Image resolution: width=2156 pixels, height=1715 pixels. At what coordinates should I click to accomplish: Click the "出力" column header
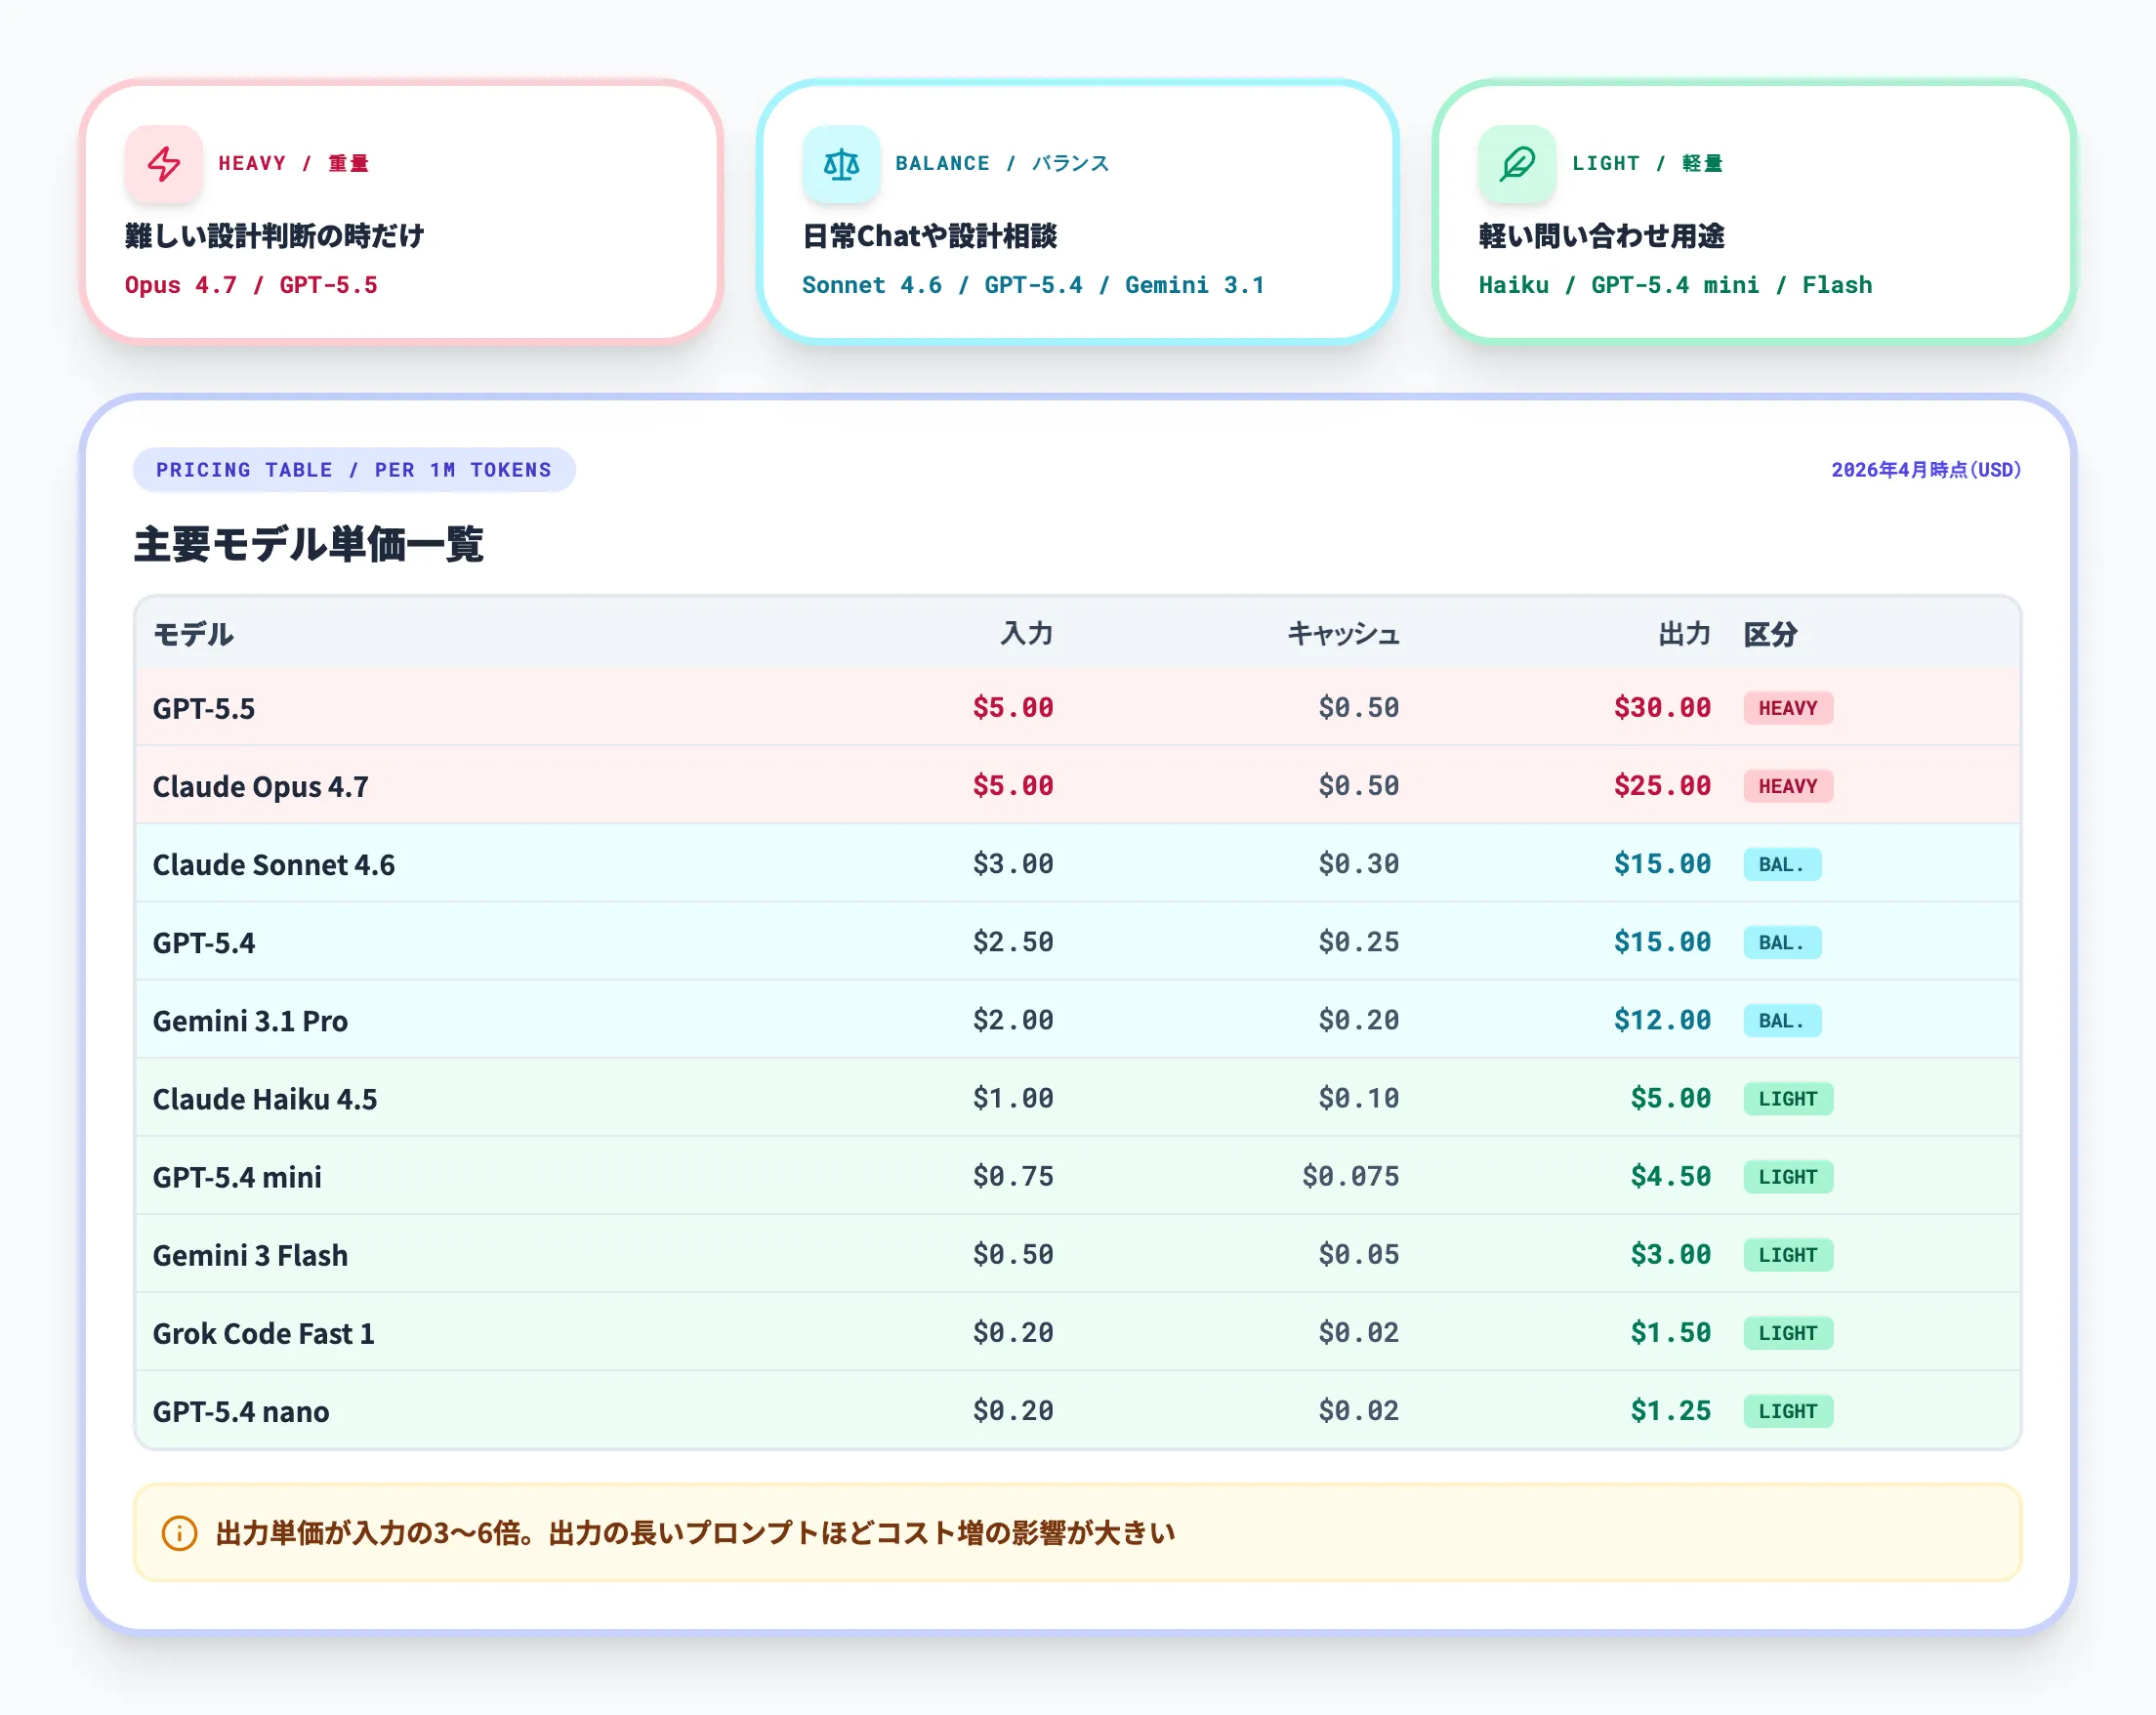[1685, 634]
